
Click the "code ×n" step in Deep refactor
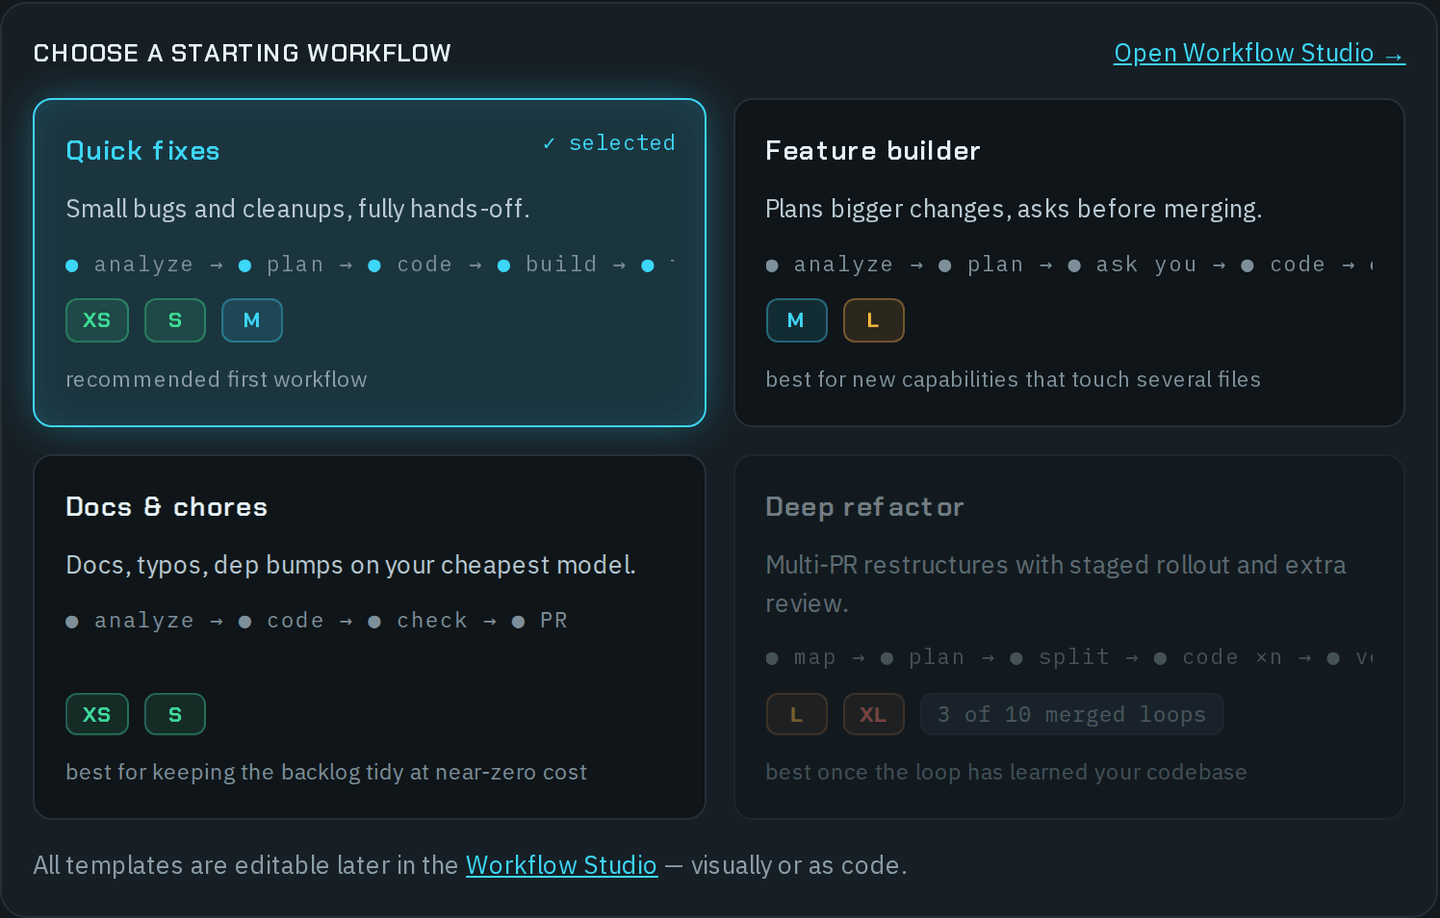coord(1218,658)
